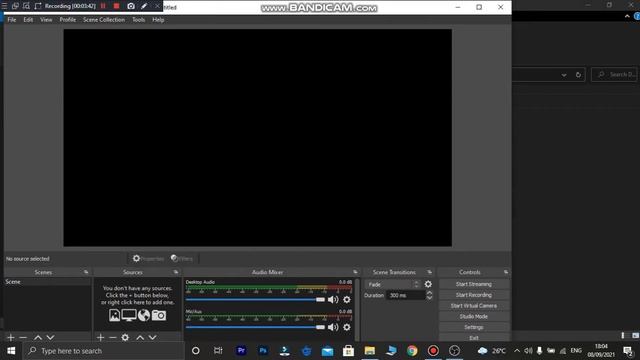Mute the Desktop Audio channel
Screen dimensions: 640x360
click(x=333, y=300)
